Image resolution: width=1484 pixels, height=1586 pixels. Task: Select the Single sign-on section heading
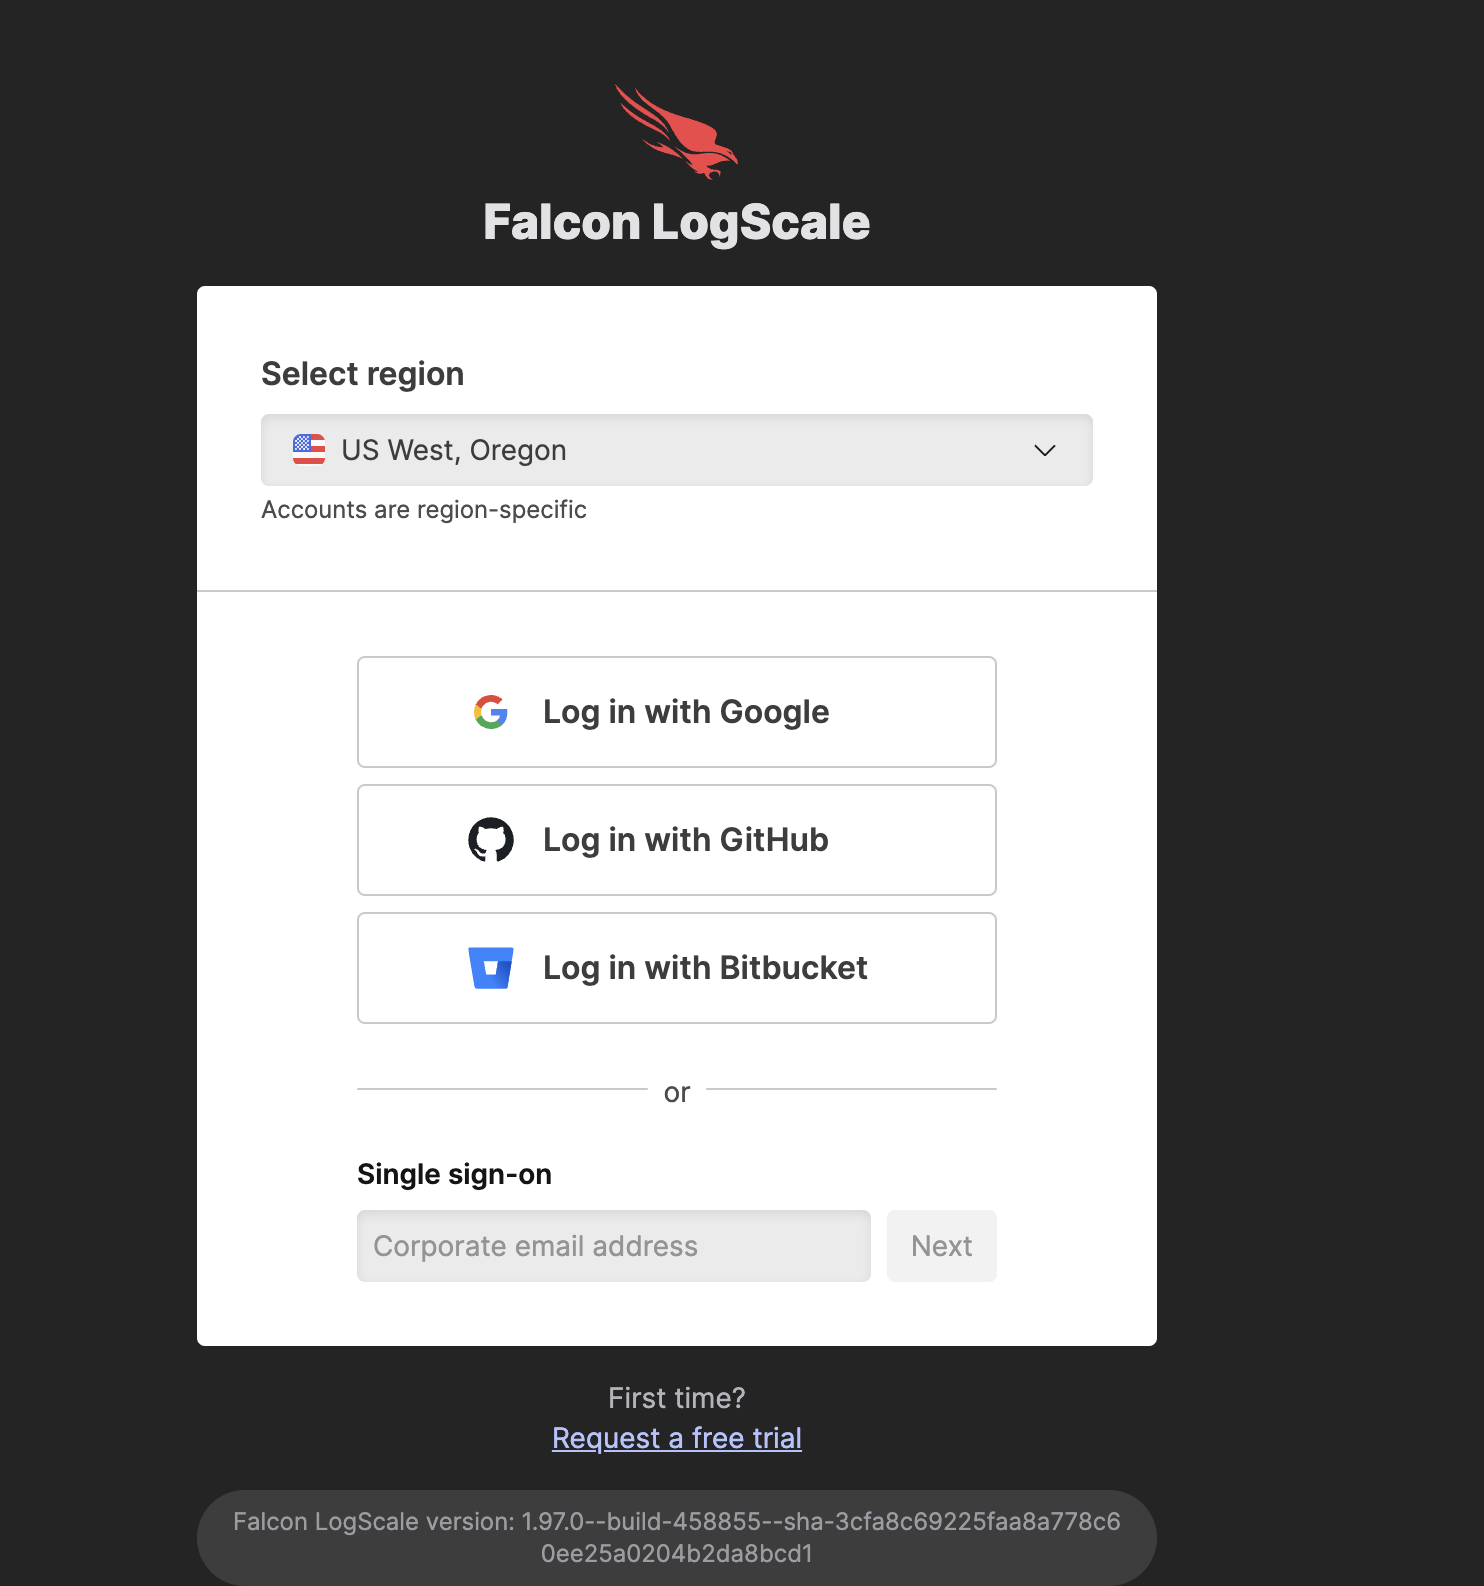(454, 1174)
